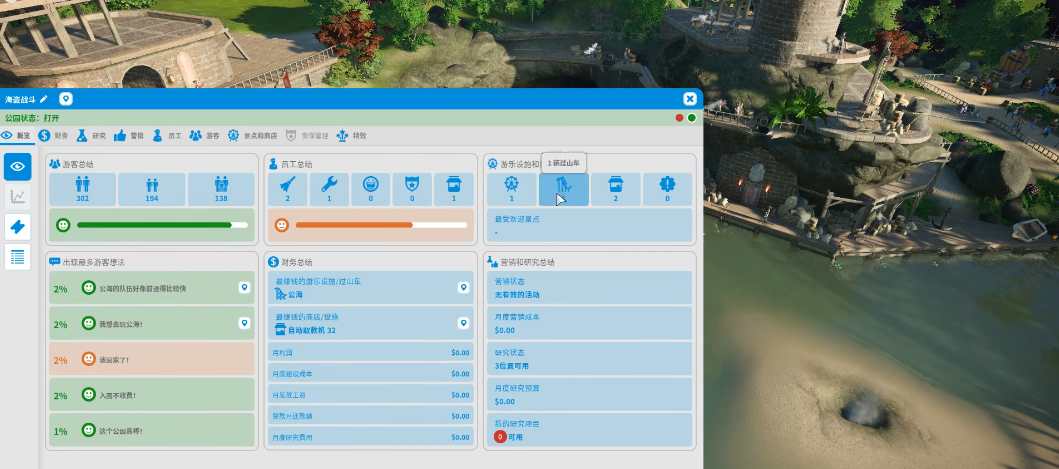This screenshot has height=469, width=1059.
Task: Close the park management window
Action: click(690, 99)
